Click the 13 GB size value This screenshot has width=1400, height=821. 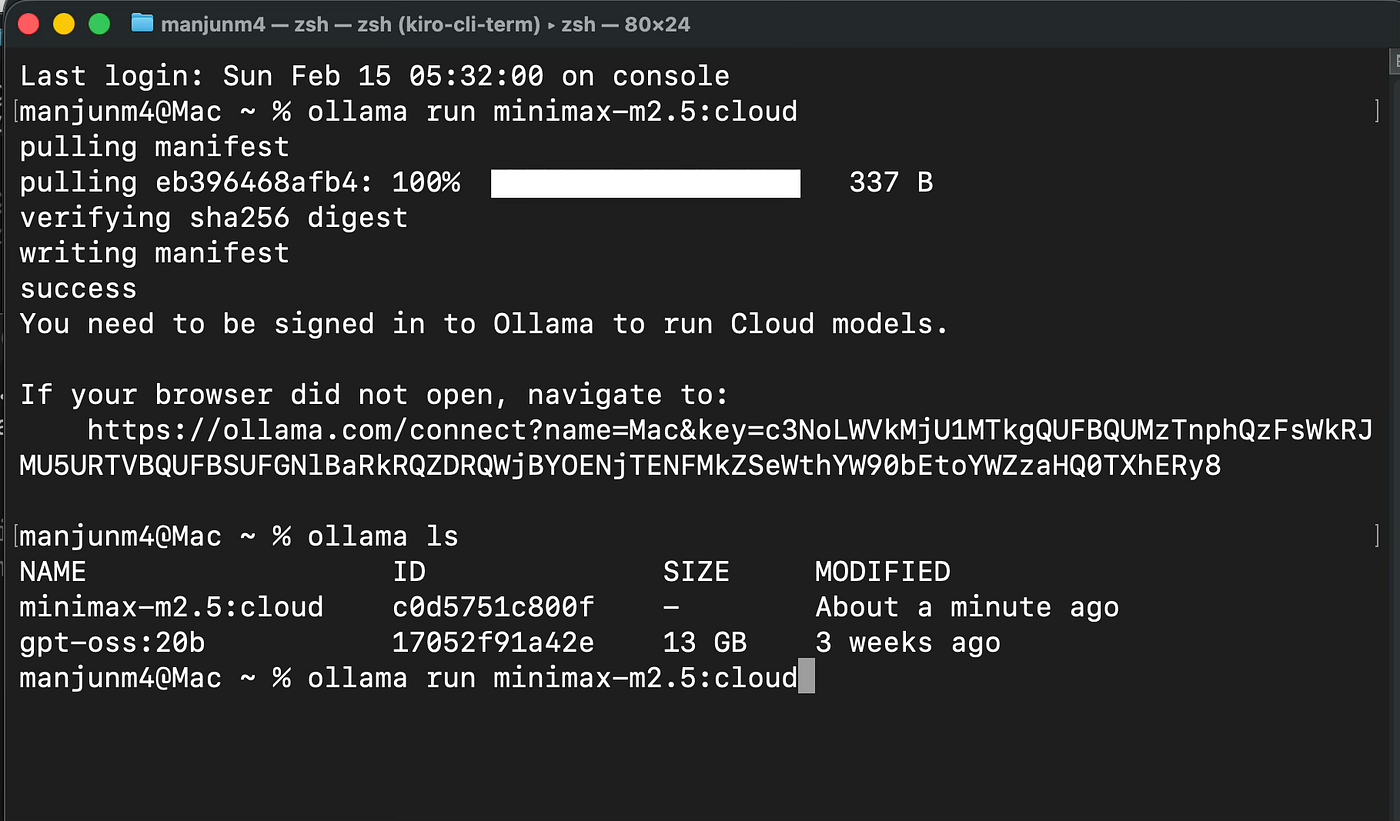[704, 642]
